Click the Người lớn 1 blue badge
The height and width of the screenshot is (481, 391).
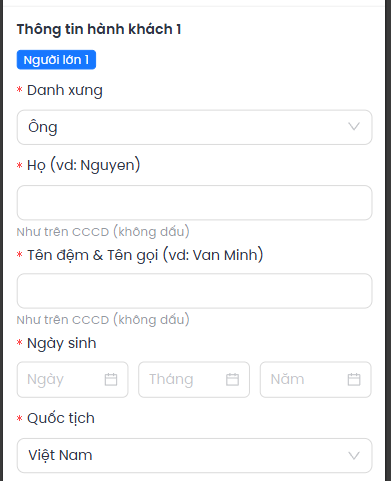point(56,60)
